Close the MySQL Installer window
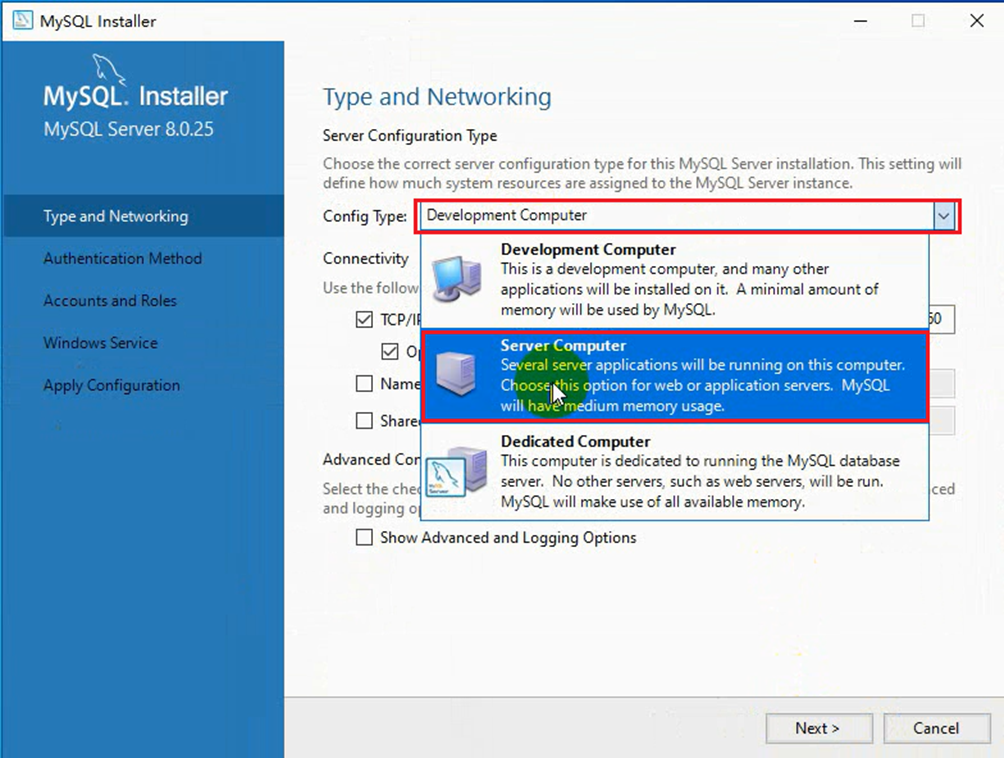This screenshot has width=1004, height=758. (x=976, y=20)
